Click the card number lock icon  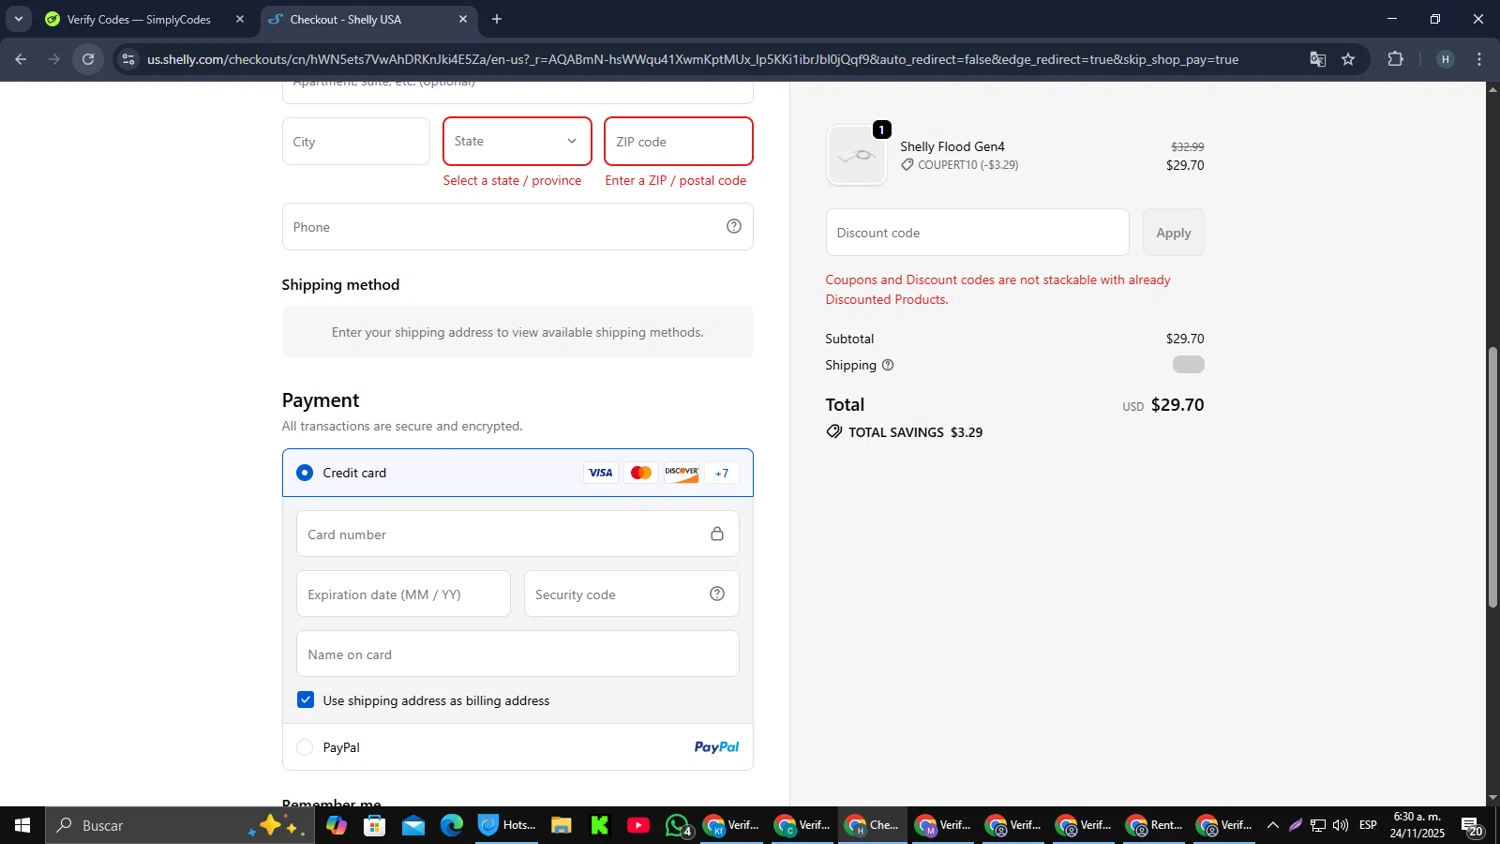click(x=717, y=534)
